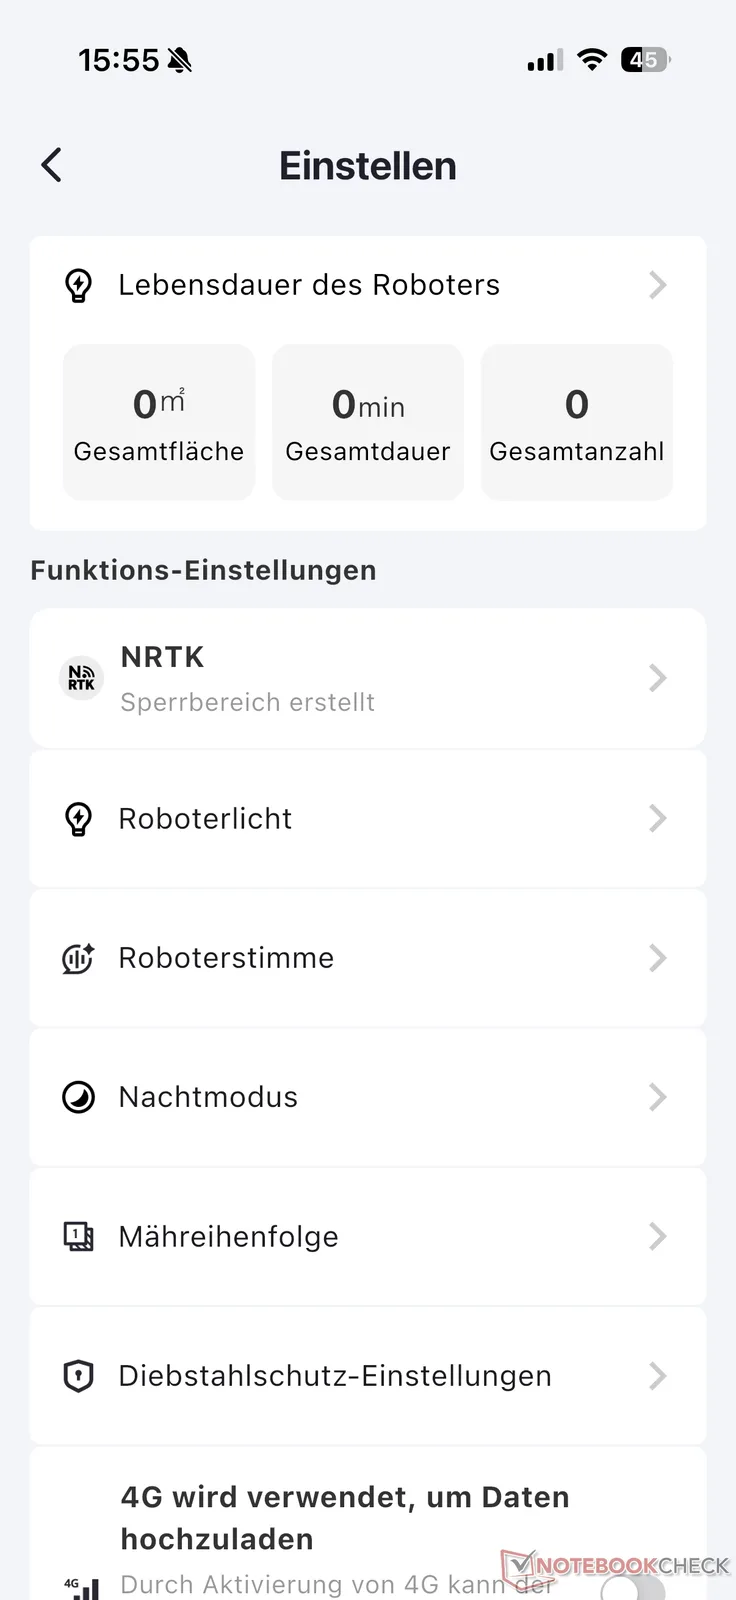Tap the Mähreihenfolge order icon

pyautogui.click(x=78, y=1237)
